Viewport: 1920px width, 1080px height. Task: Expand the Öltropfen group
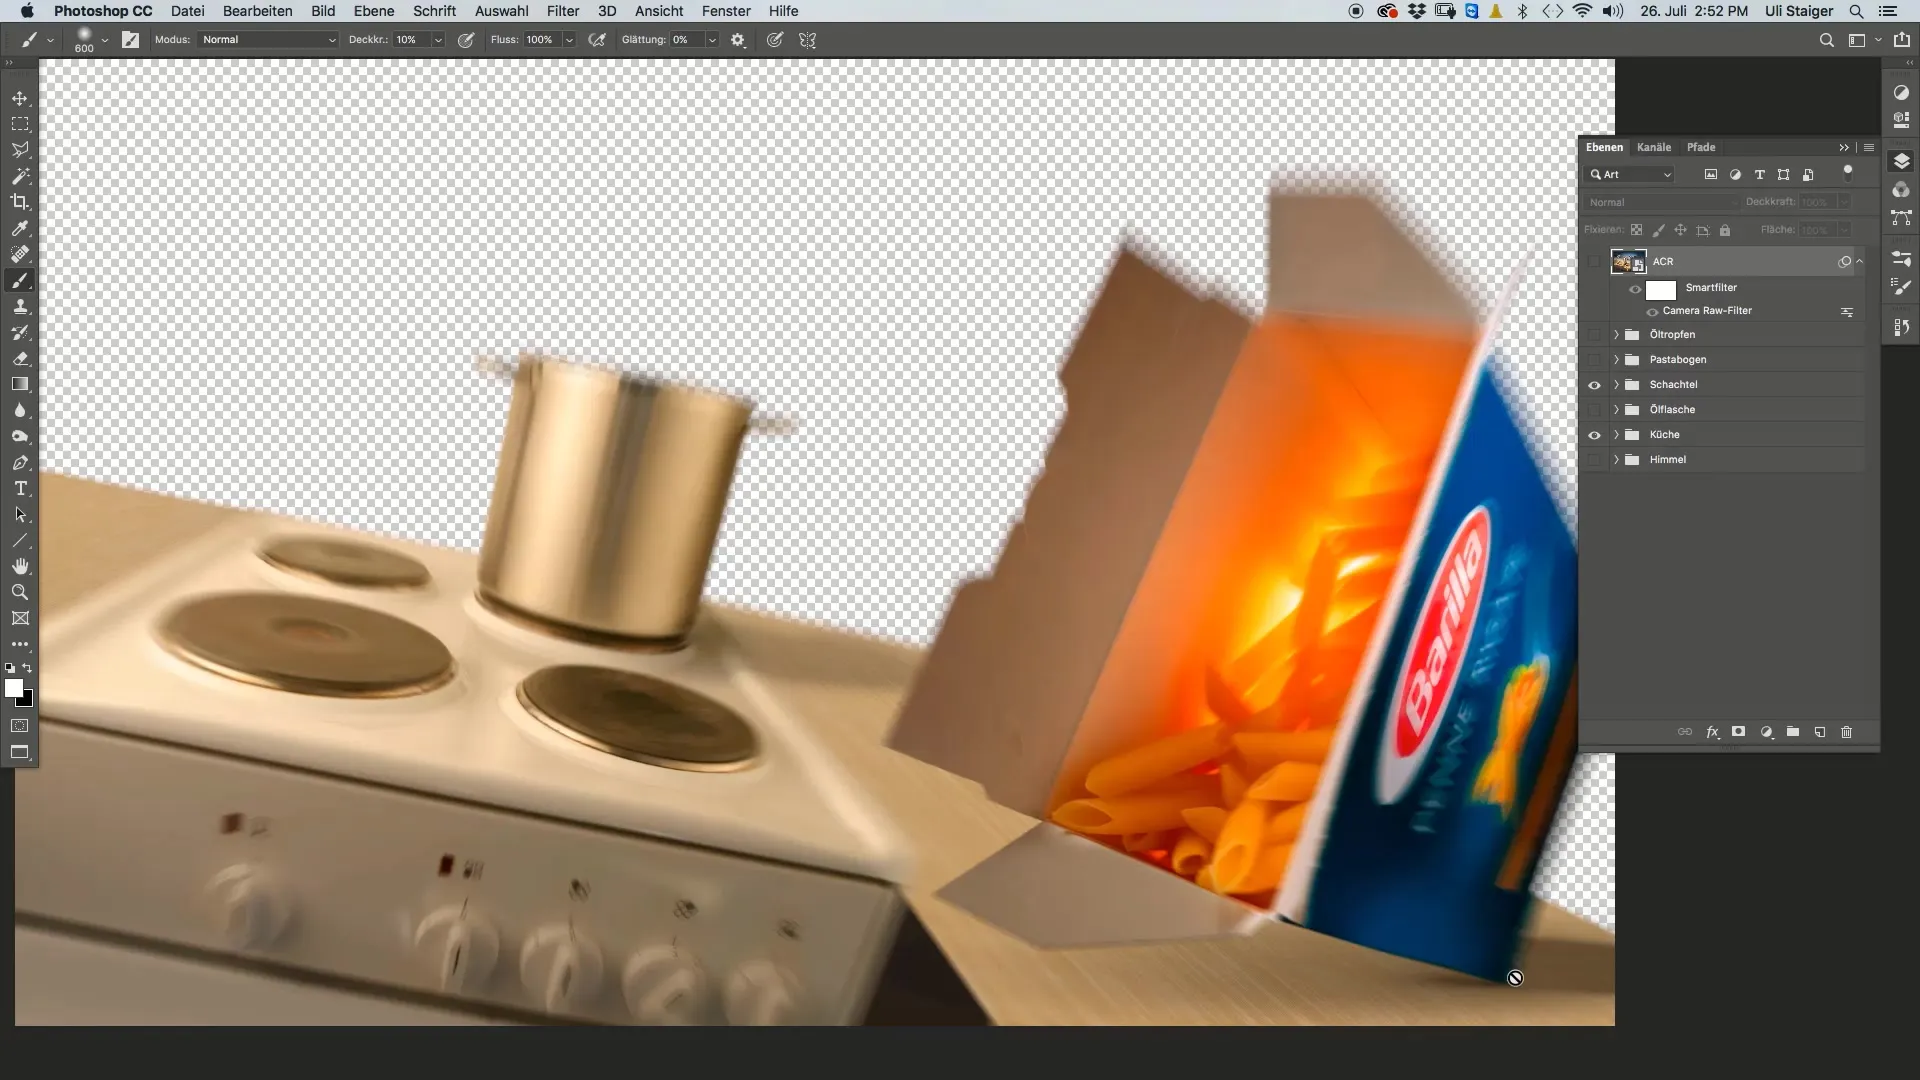tap(1616, 335)
